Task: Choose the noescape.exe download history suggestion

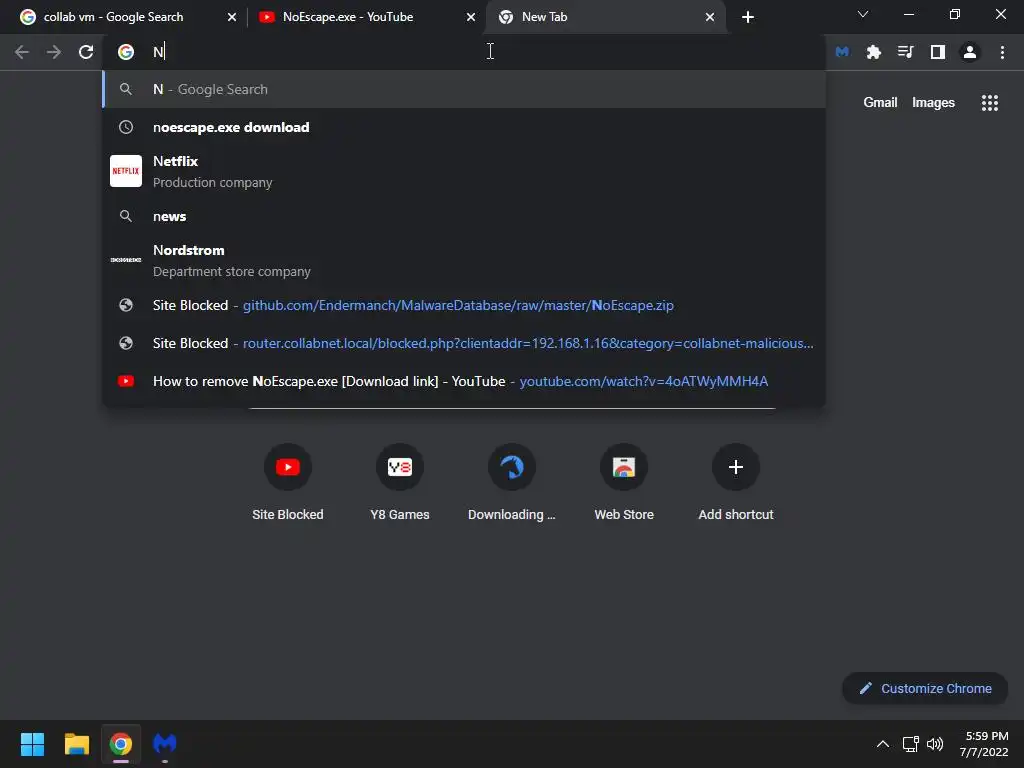Action: click(464, 127)
